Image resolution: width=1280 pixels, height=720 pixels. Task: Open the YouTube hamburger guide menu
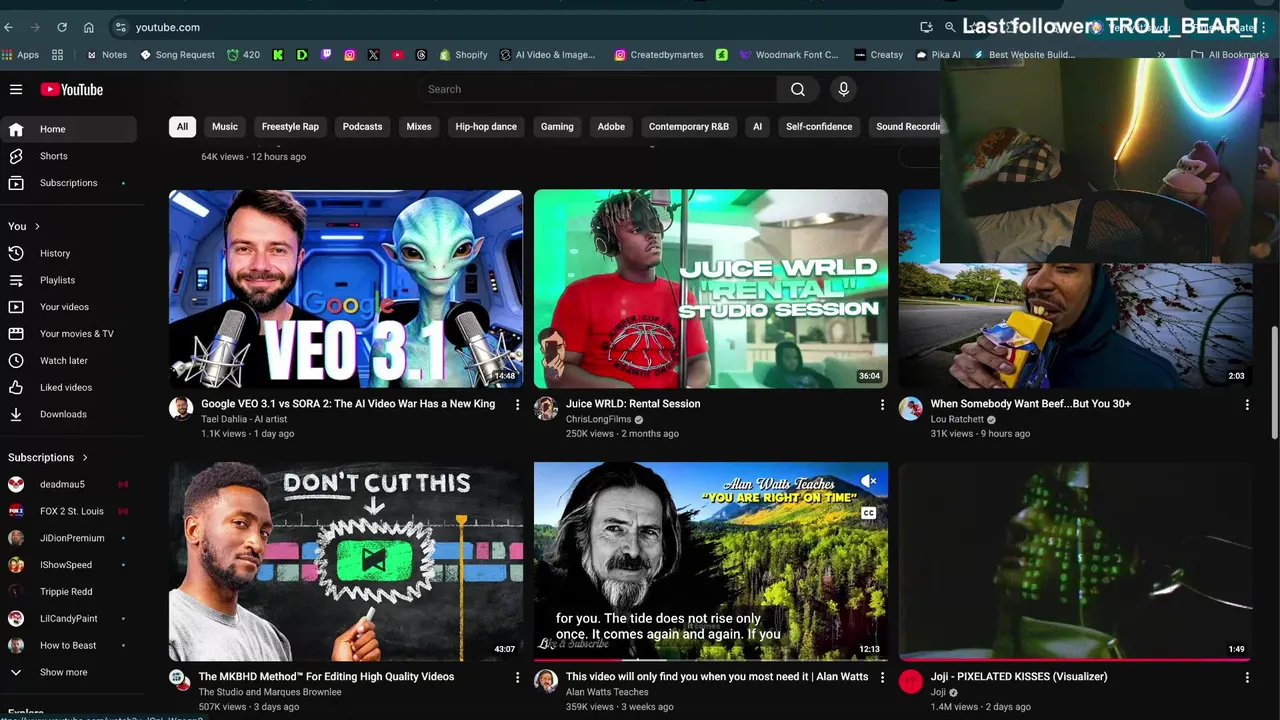(x=16, y=89)
